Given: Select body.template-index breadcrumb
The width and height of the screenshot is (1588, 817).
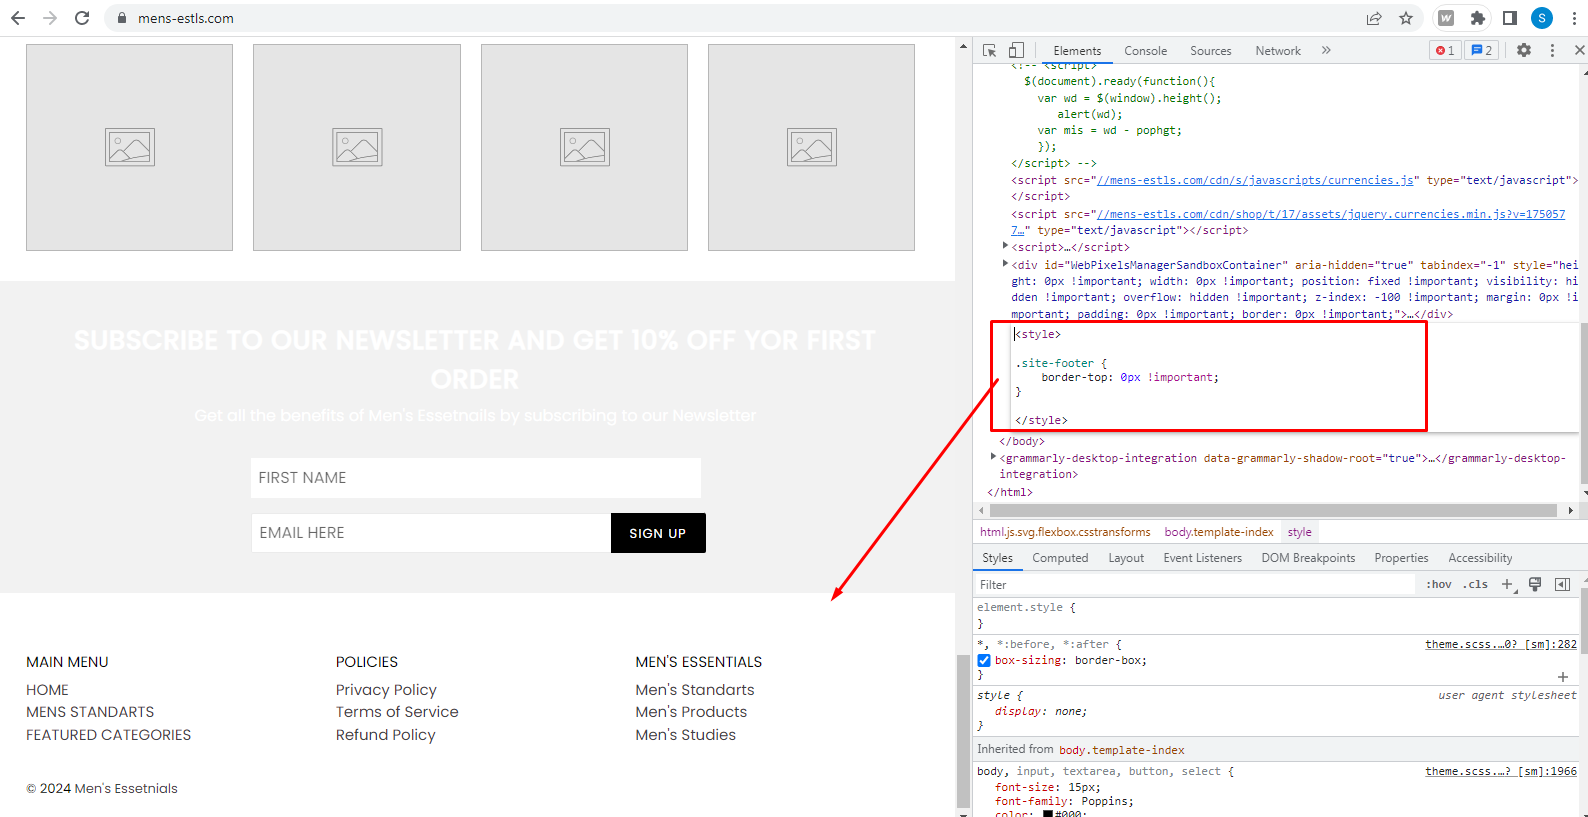Looking at the screenshot, I should tap(1219, 532).
